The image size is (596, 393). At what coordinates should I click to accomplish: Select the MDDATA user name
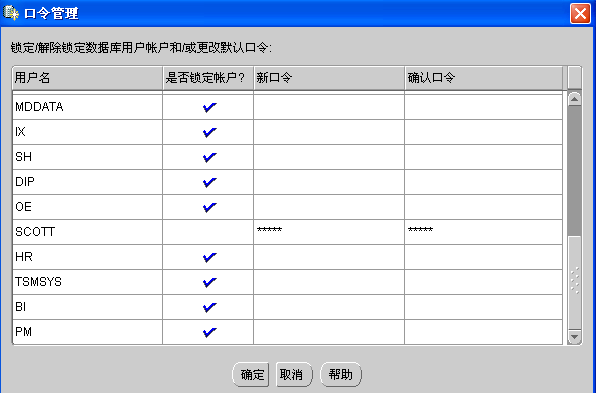[39, 107]
